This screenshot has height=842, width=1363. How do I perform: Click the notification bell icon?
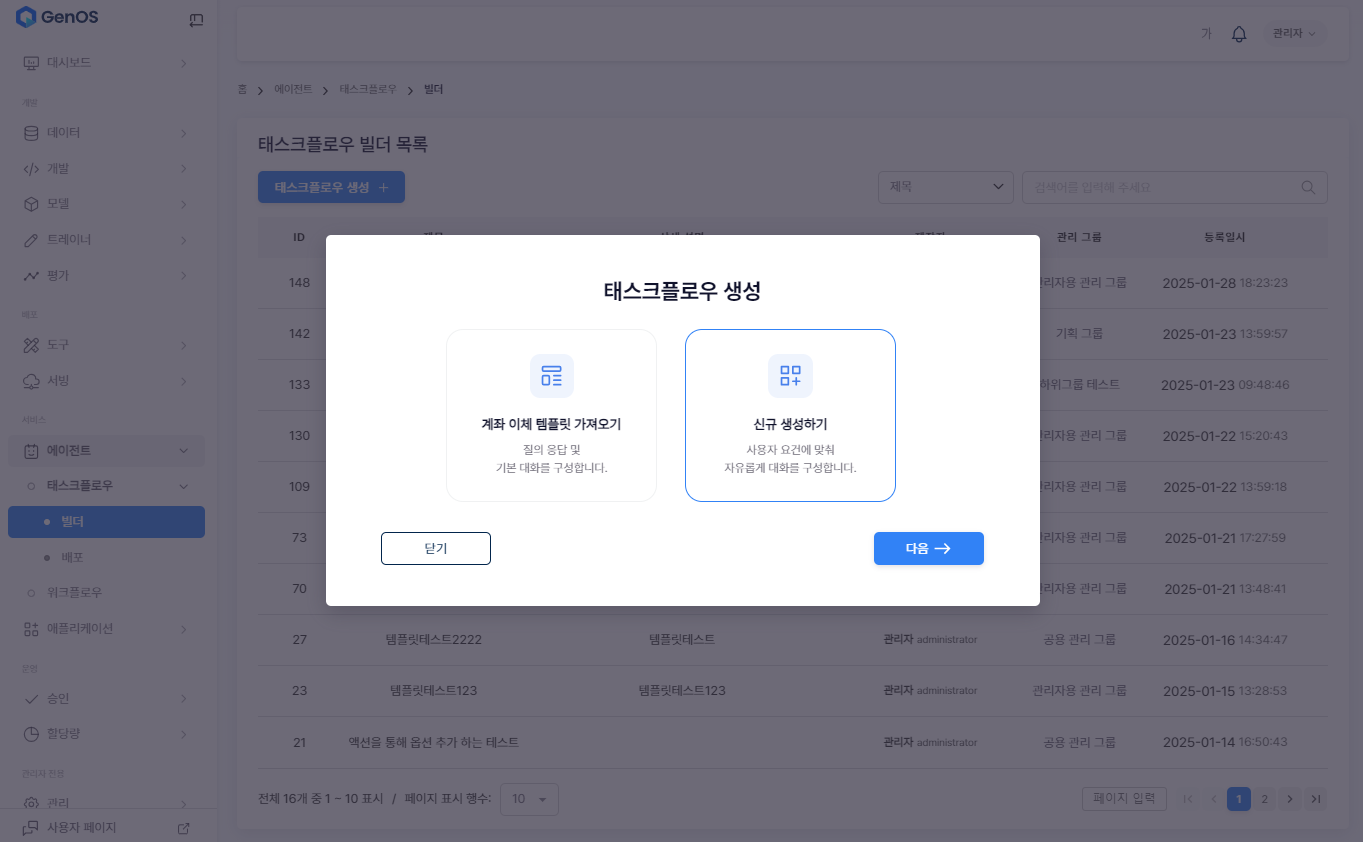1239,34
